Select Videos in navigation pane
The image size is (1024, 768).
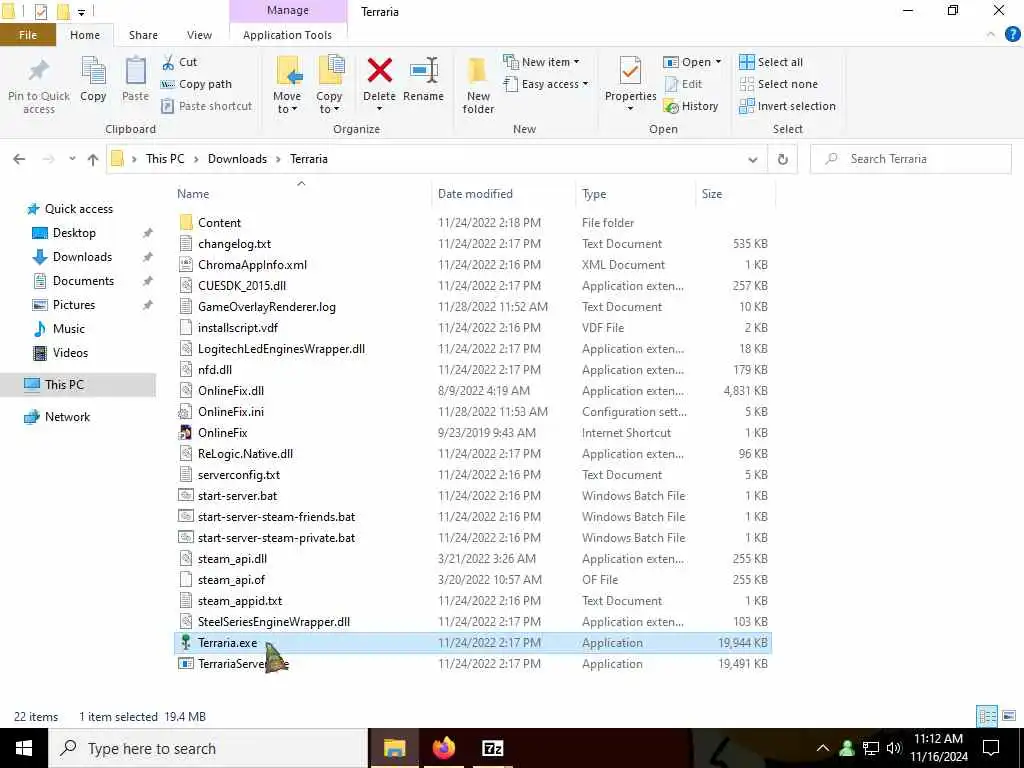tap(70, 353)
